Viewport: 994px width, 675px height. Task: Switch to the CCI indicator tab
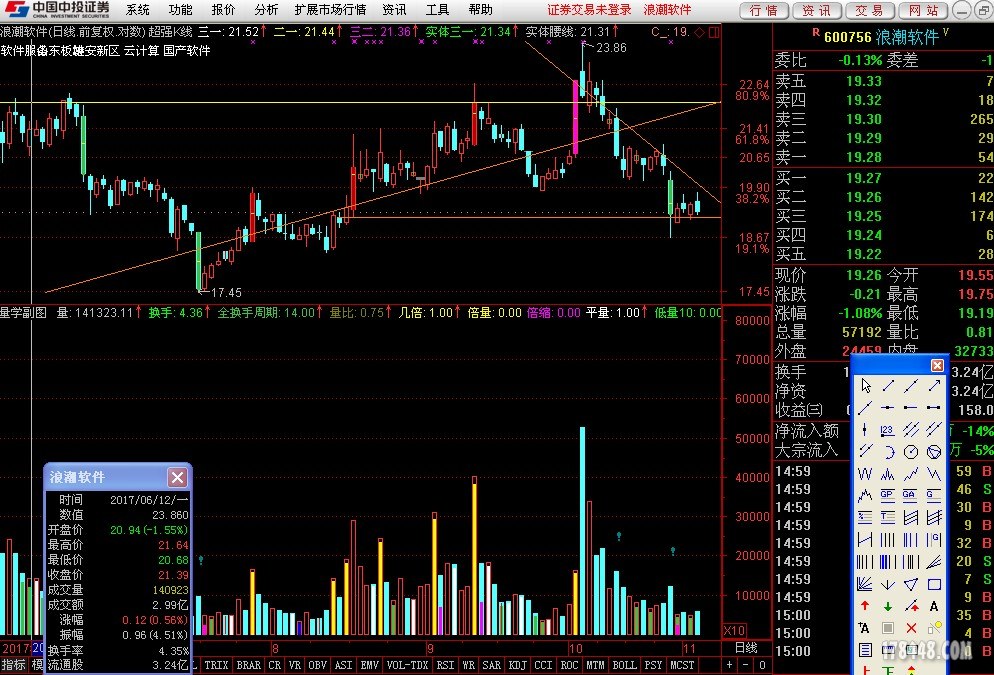543,665
